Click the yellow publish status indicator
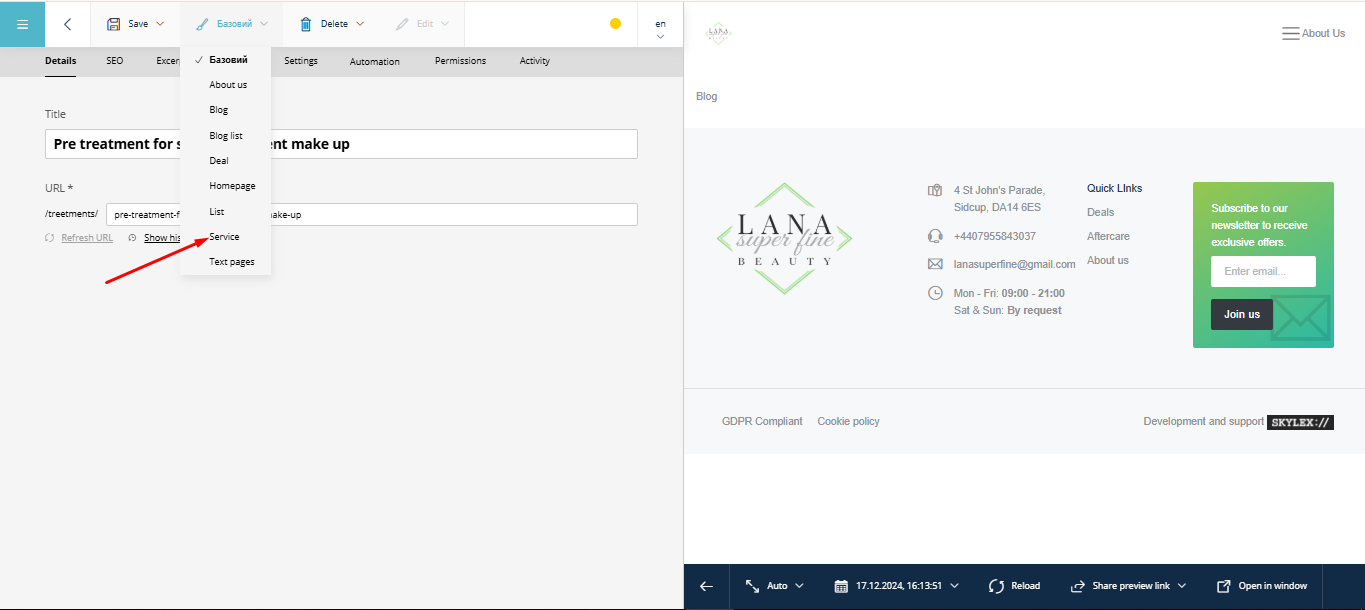This screenshot has width=1365, height=610. (x=615, y=24)
